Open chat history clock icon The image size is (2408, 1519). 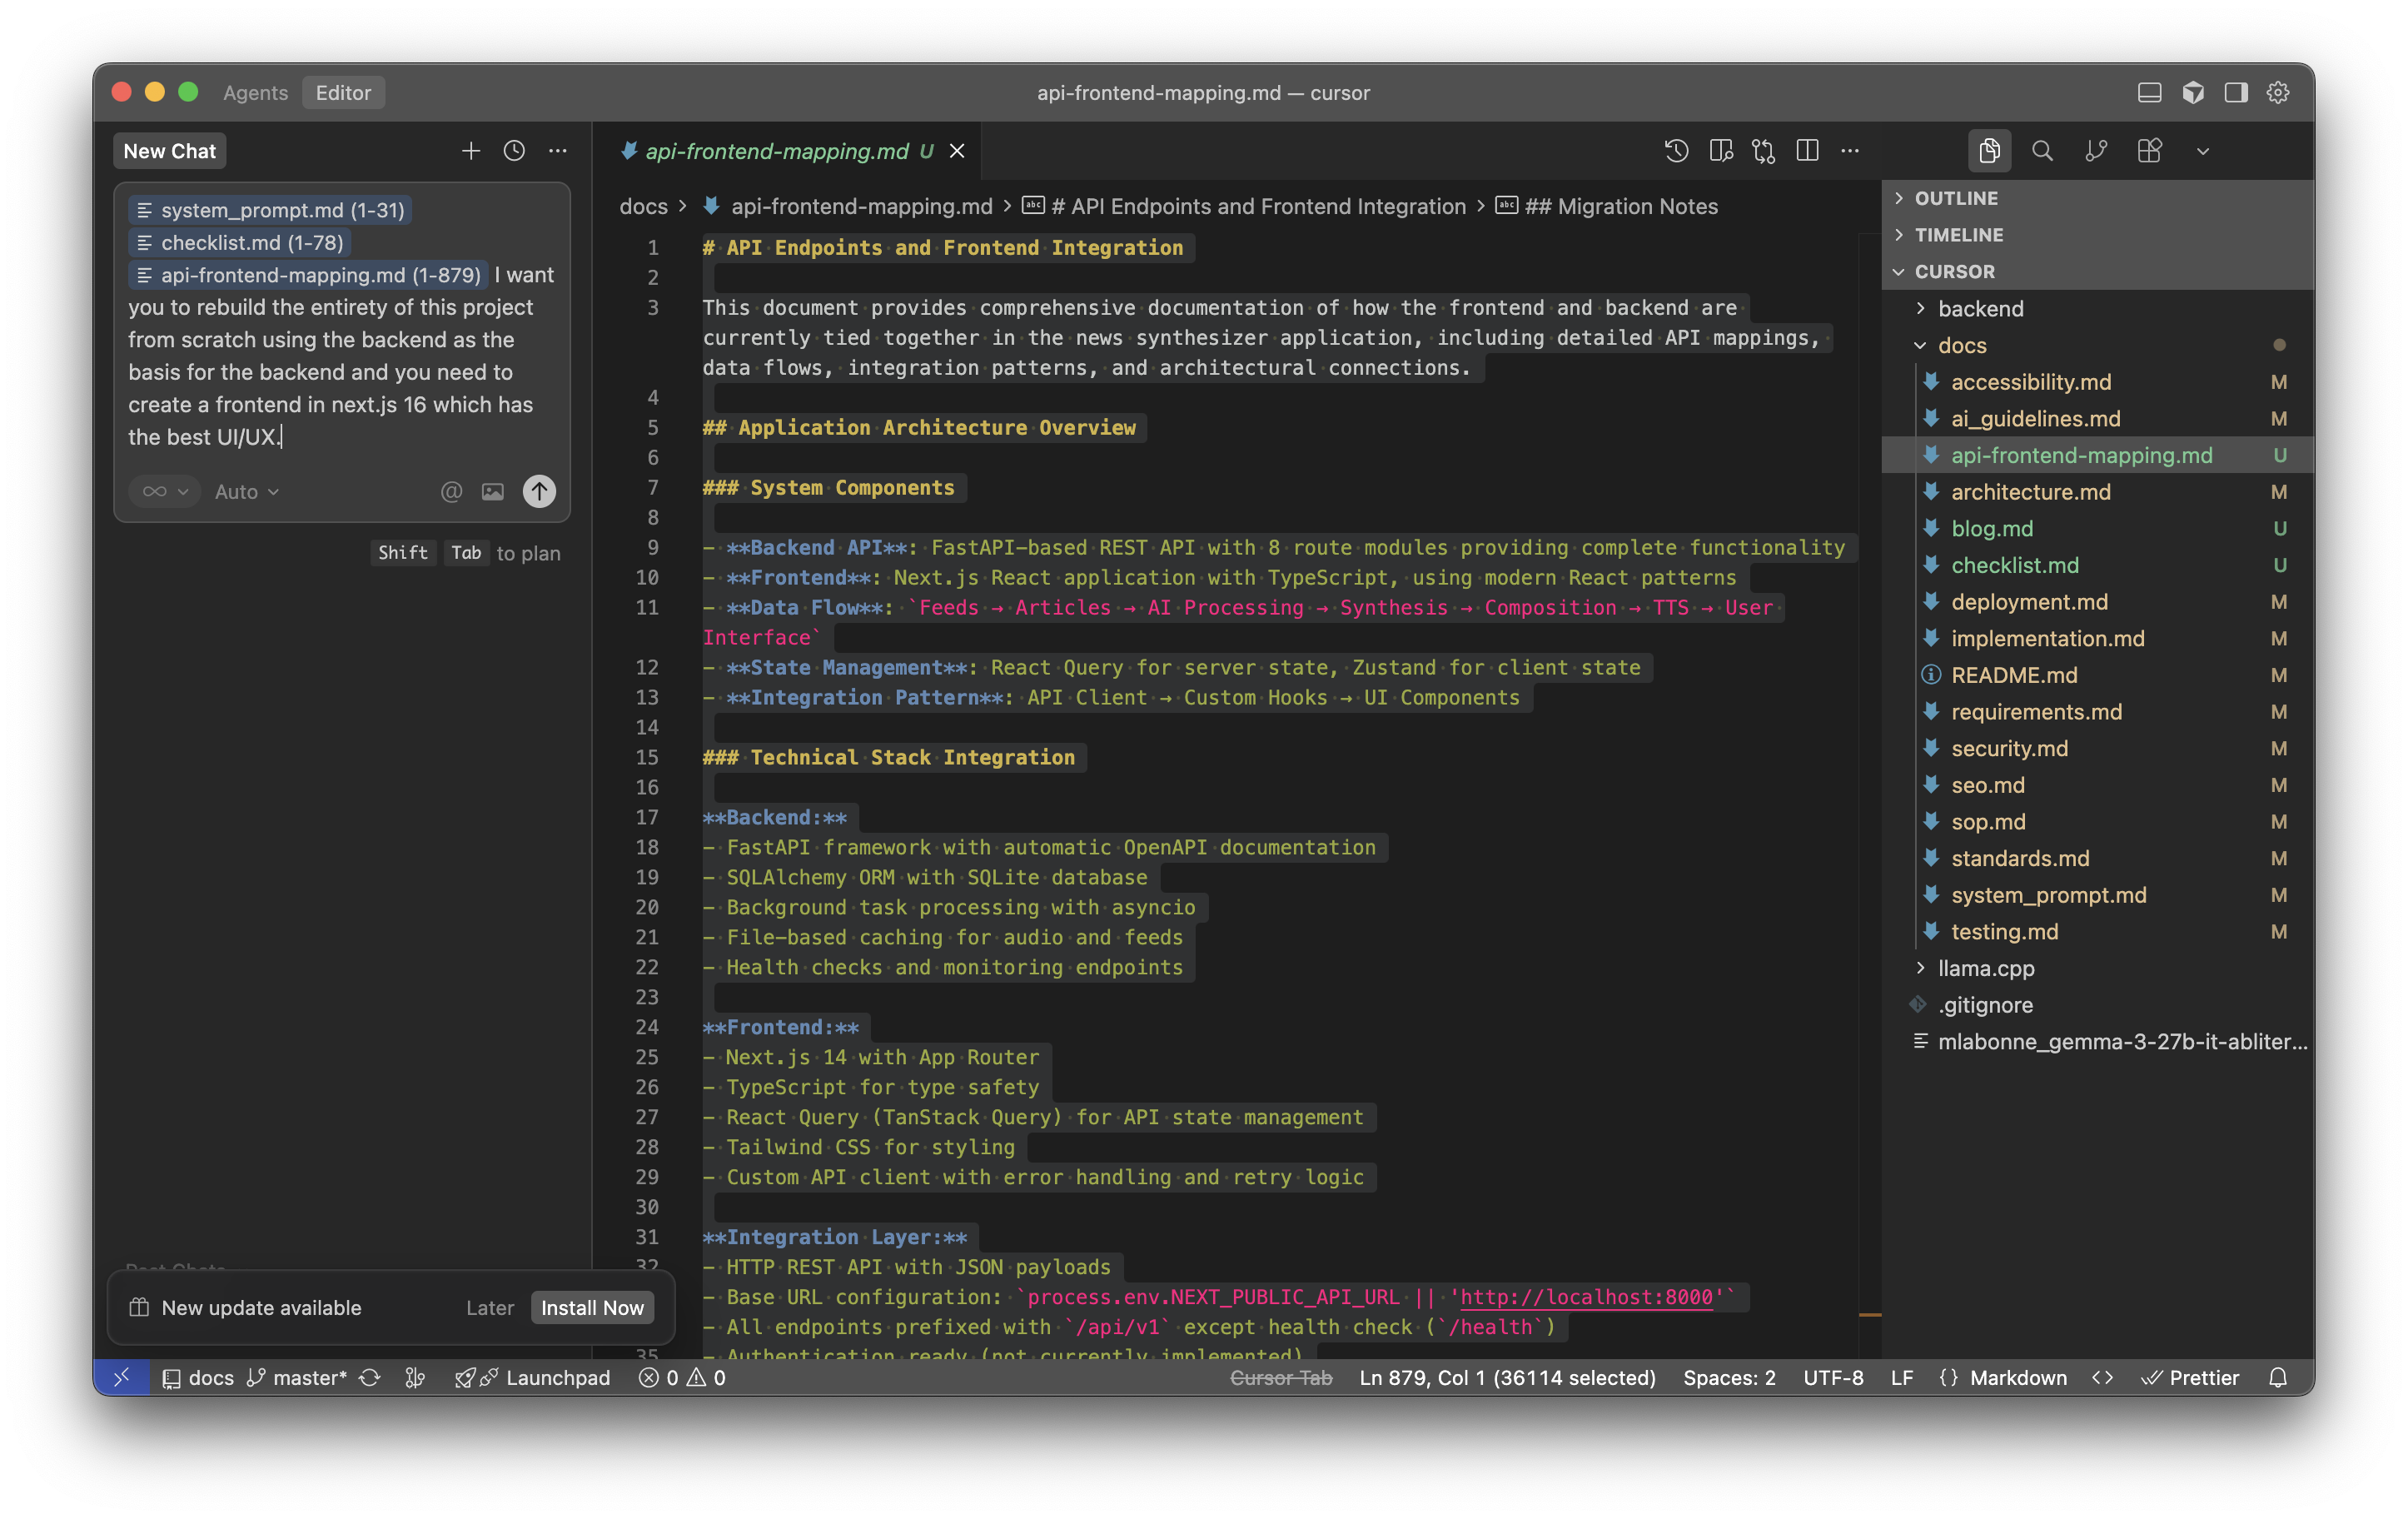(x=514, y=151)
